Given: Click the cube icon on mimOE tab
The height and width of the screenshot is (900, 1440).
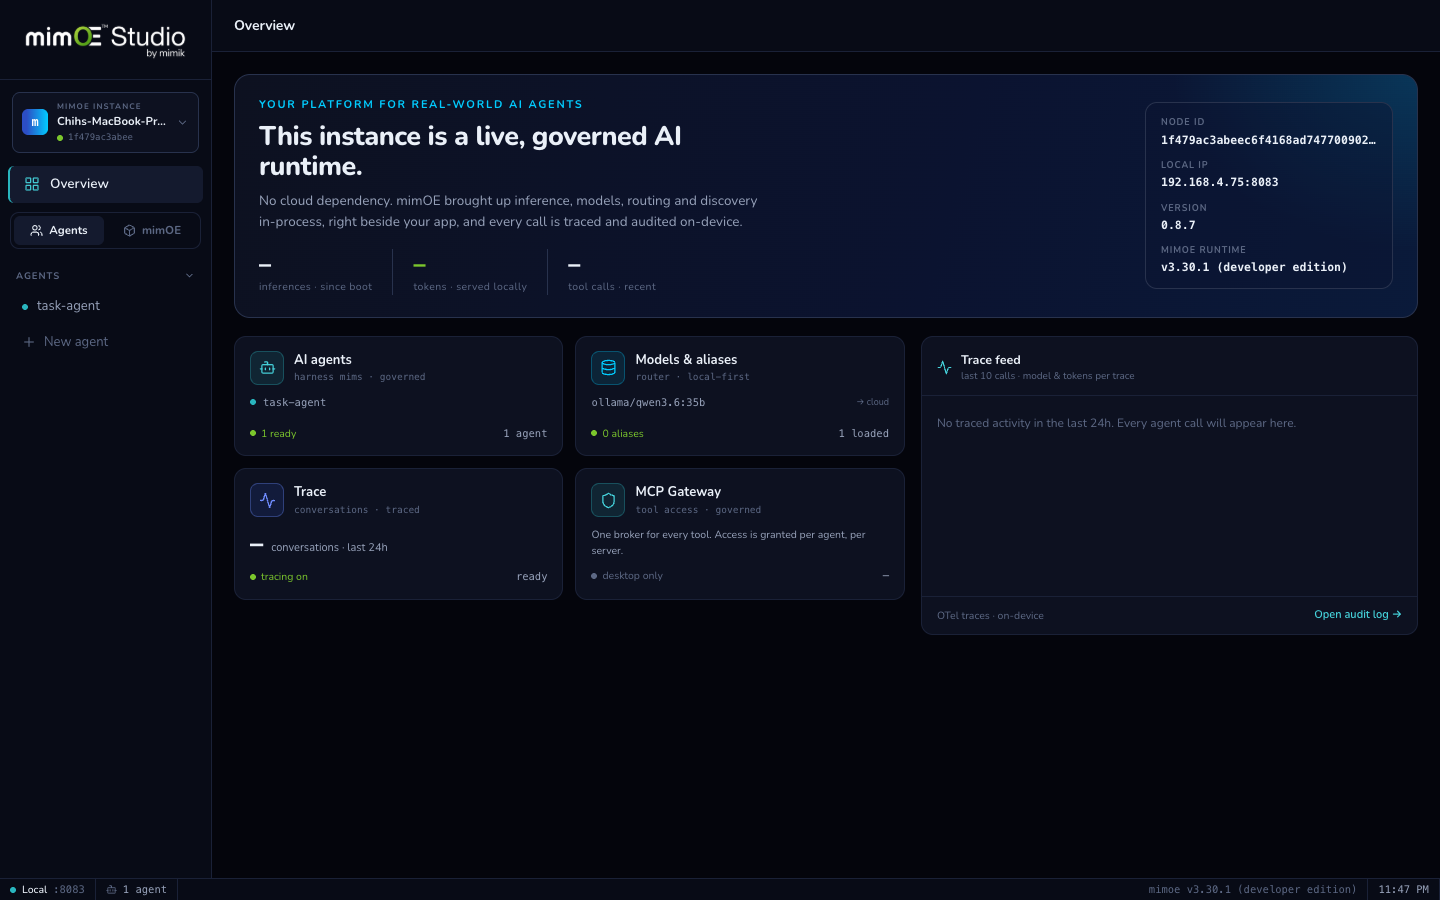Looking at the screenshot, I should pos(129,231).
